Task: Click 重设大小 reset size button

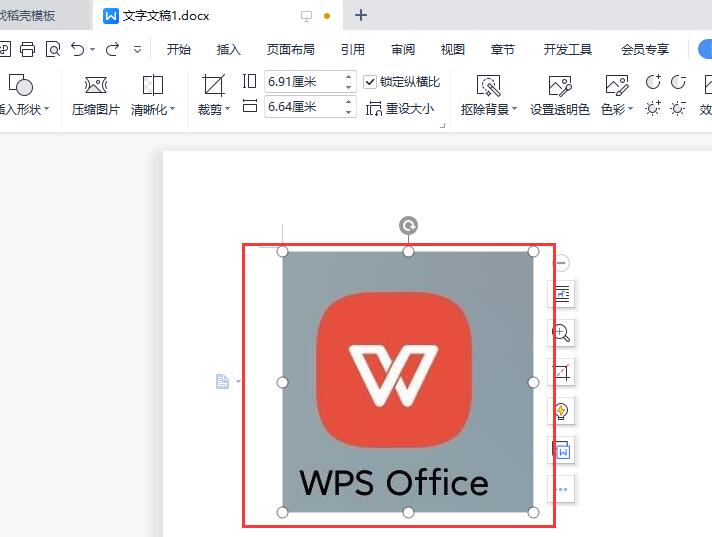Action: (400, 109)
